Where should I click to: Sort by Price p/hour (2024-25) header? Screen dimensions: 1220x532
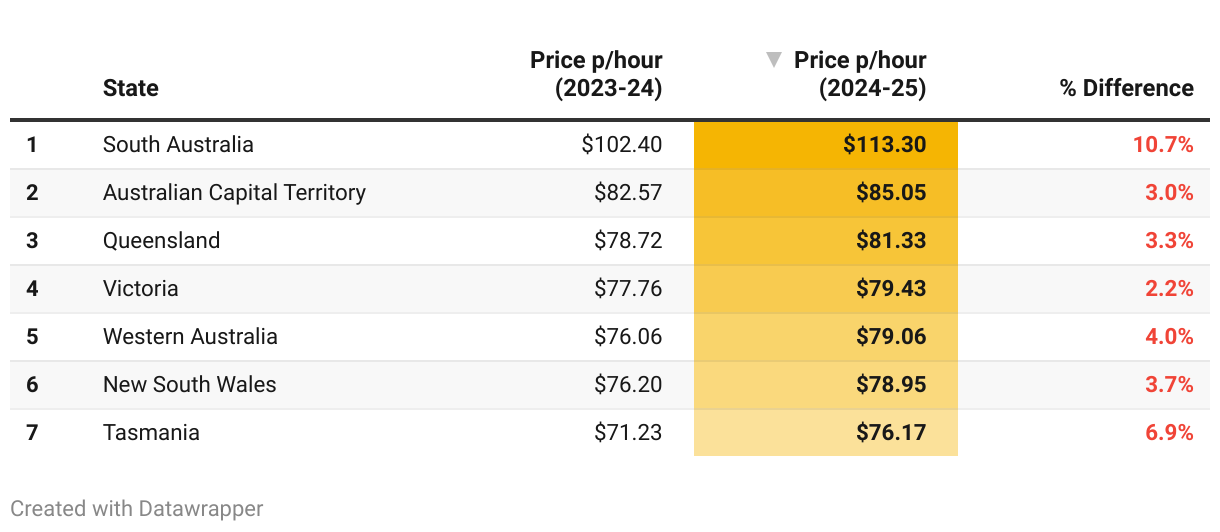[860, 74]
